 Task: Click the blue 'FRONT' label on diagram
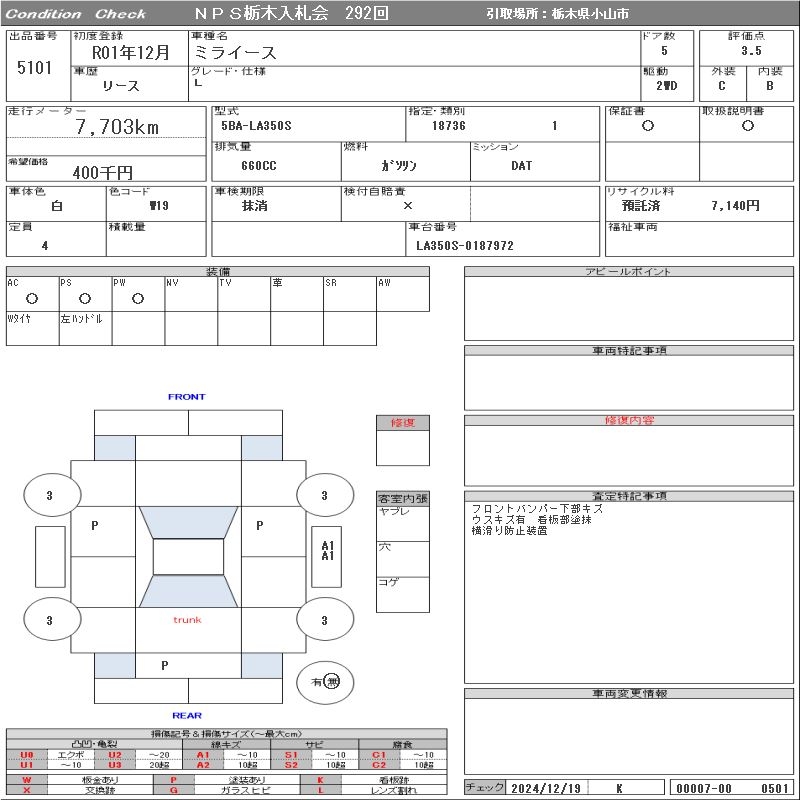pyautogui.click(x=186, y=396)
